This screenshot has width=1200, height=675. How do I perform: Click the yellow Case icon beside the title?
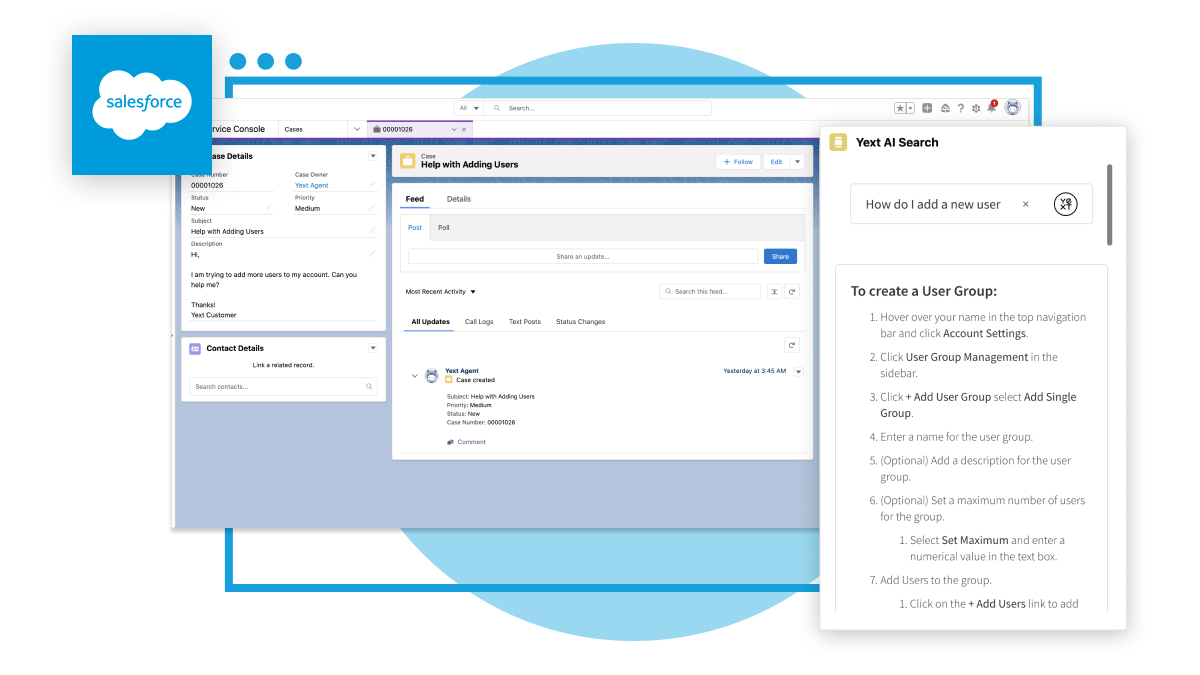point(408,161)
